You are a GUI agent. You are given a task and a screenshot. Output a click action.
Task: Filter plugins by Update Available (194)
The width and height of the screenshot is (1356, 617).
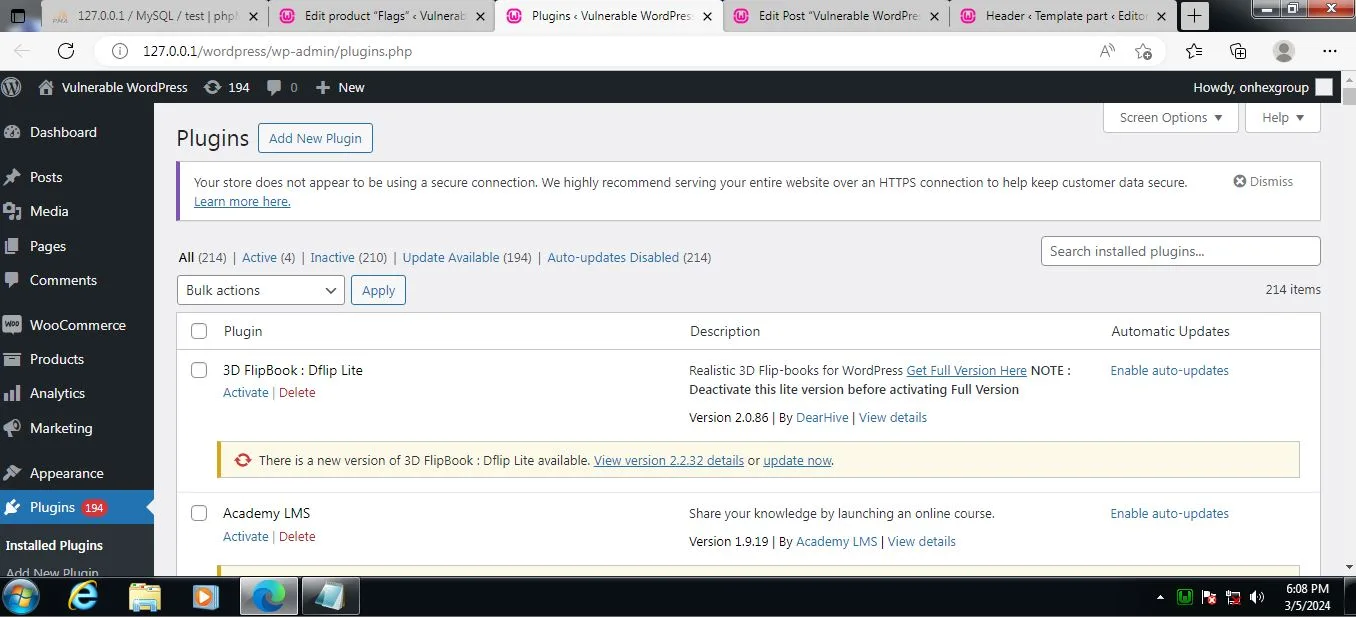click(x=467, y=257)
